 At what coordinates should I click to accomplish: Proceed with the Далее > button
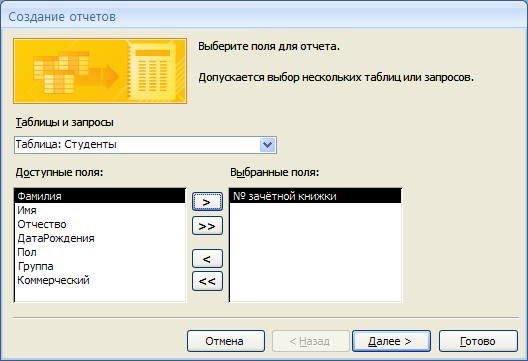point(391,341)
